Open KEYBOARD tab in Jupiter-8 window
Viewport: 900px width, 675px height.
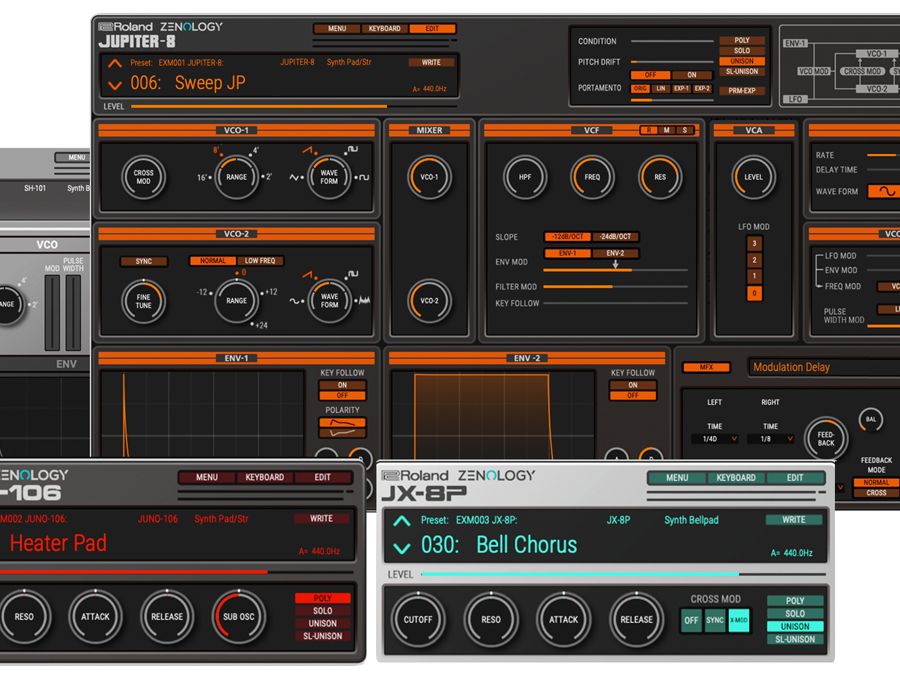[x=385, y=28]
